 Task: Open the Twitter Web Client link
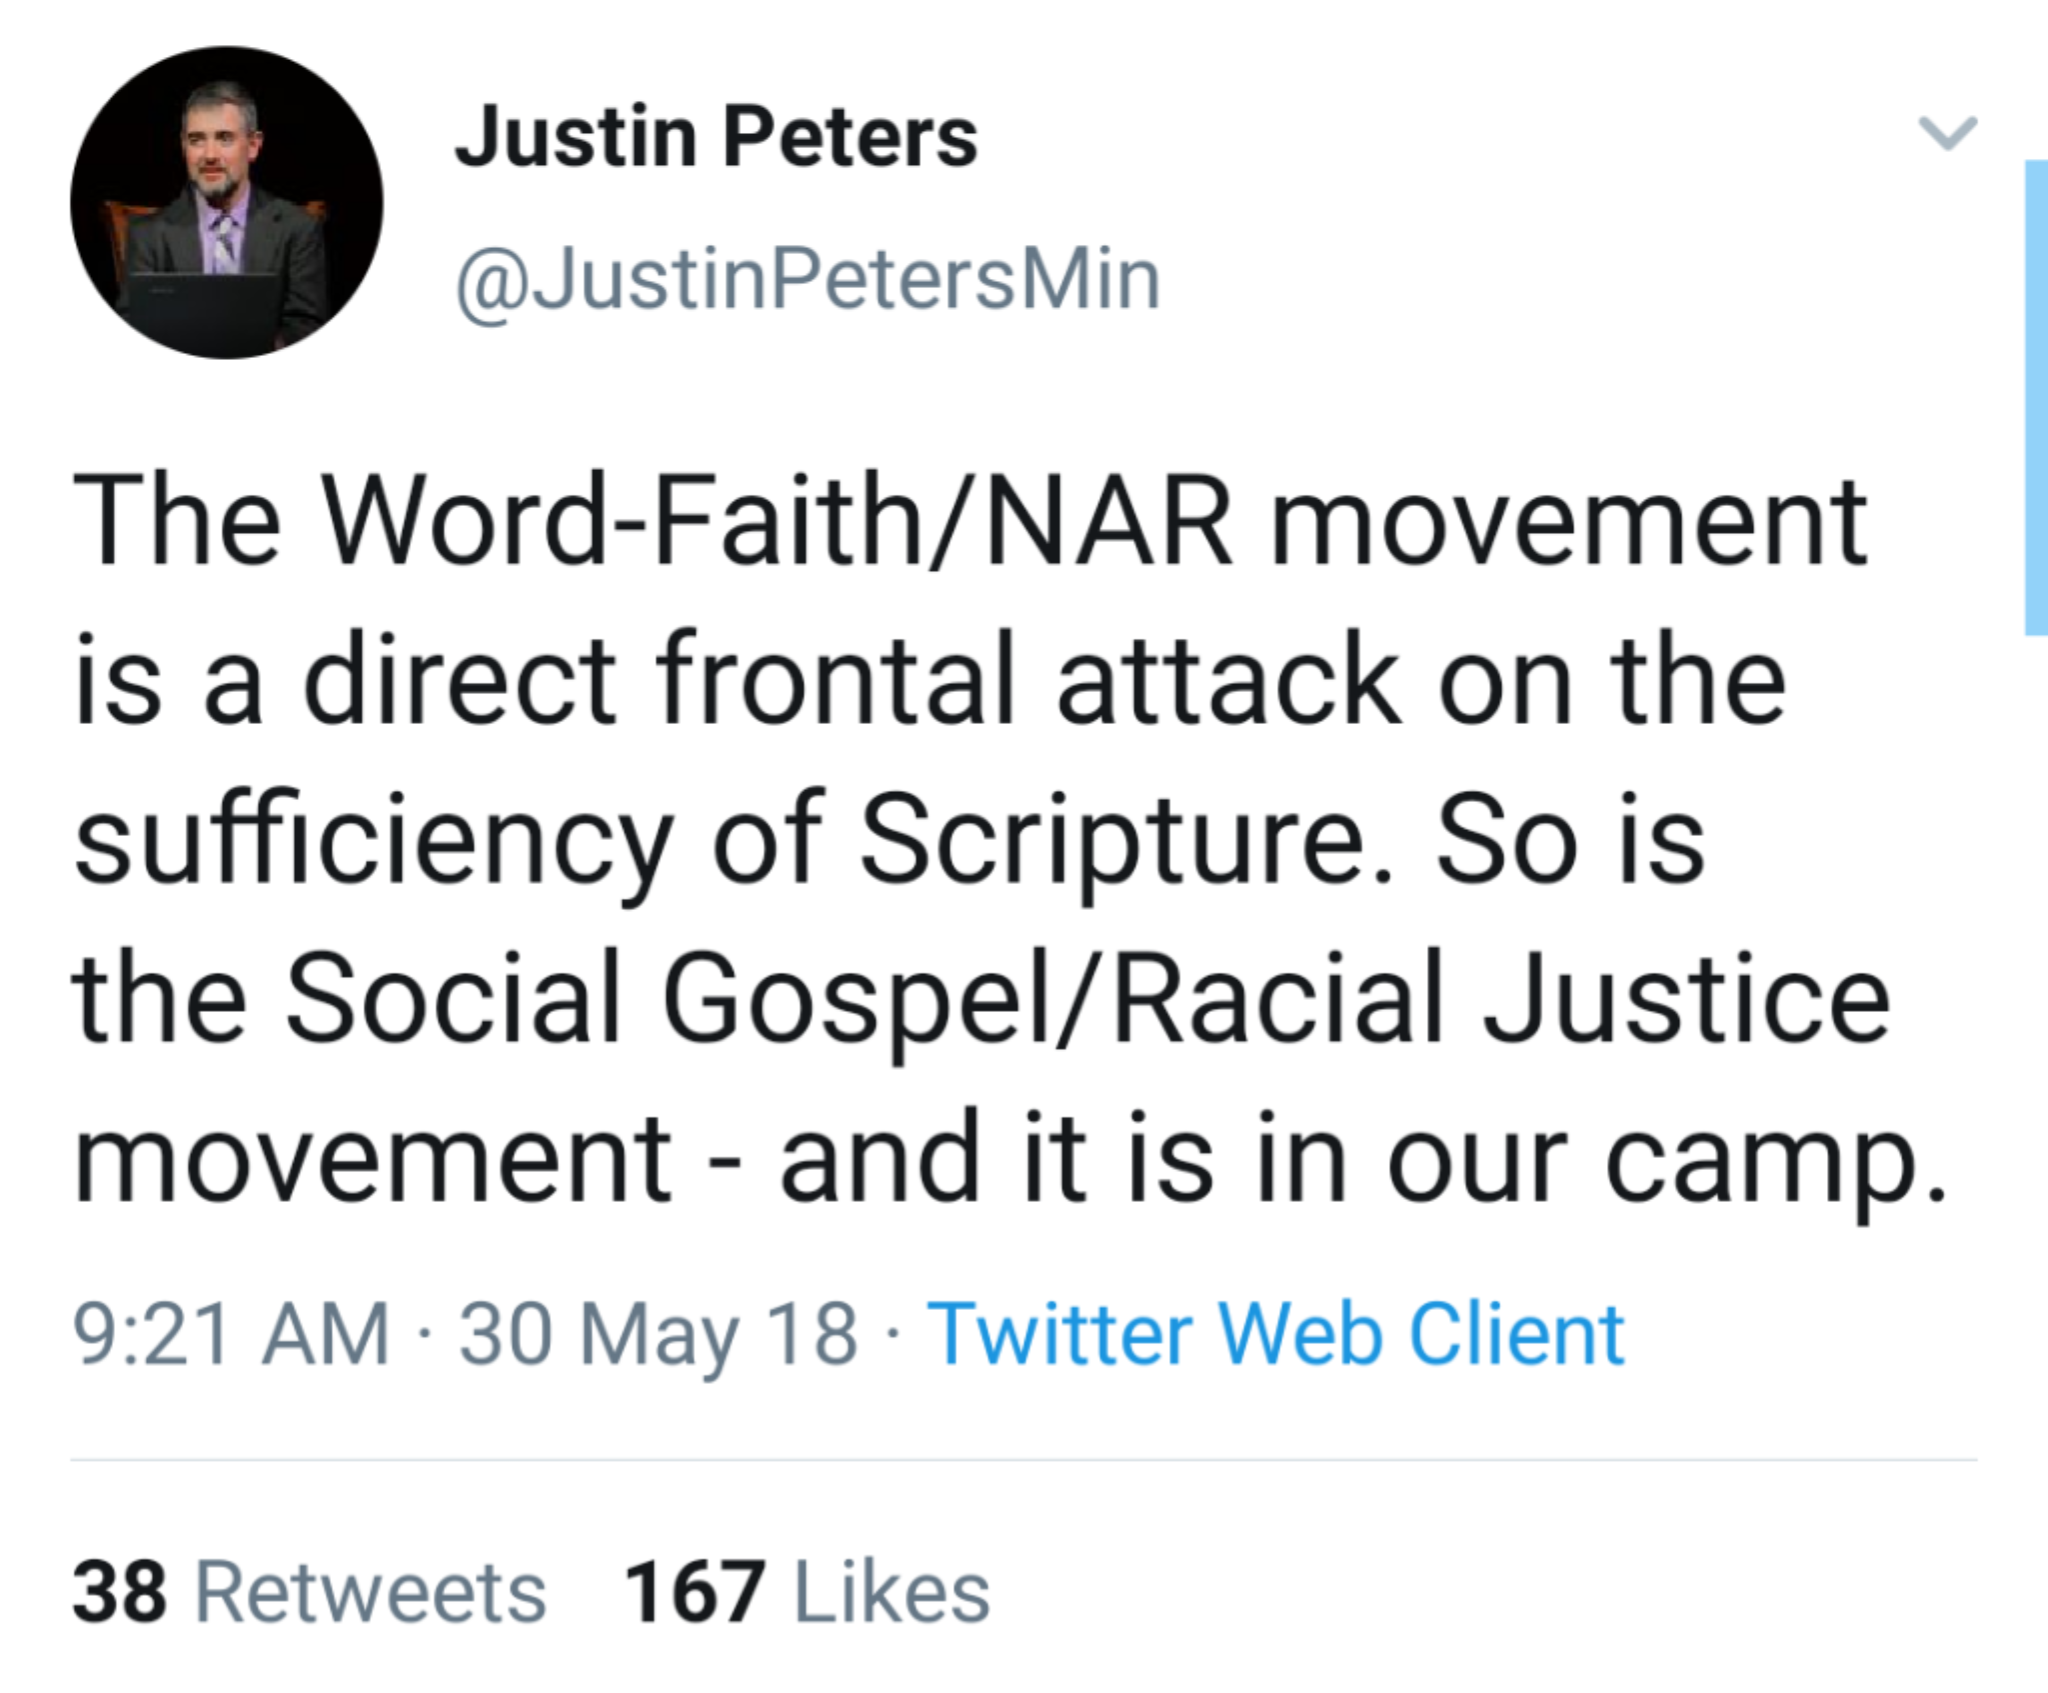[x=1276, y=1334]
